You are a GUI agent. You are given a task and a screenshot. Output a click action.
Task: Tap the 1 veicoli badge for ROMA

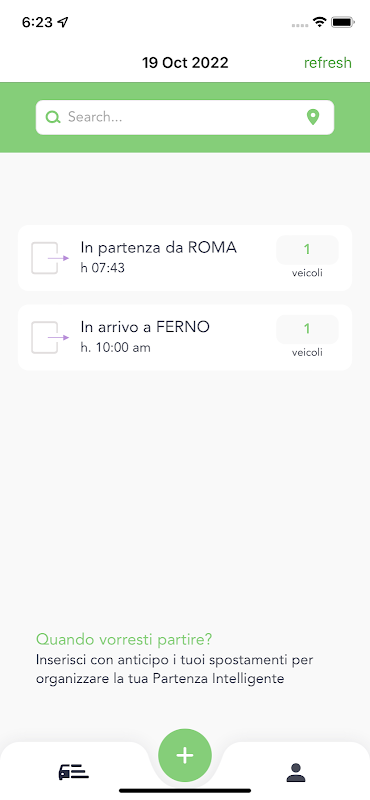point(307,257)
